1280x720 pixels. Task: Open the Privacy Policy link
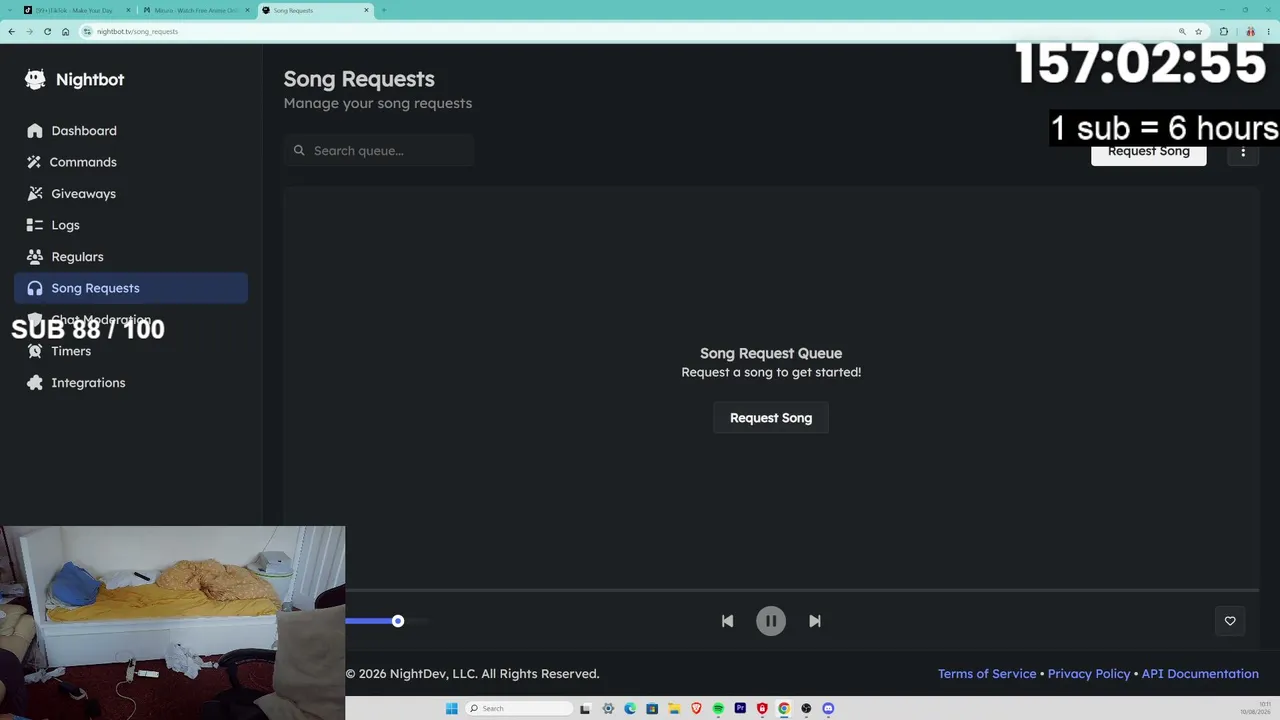coord(1089,674)
